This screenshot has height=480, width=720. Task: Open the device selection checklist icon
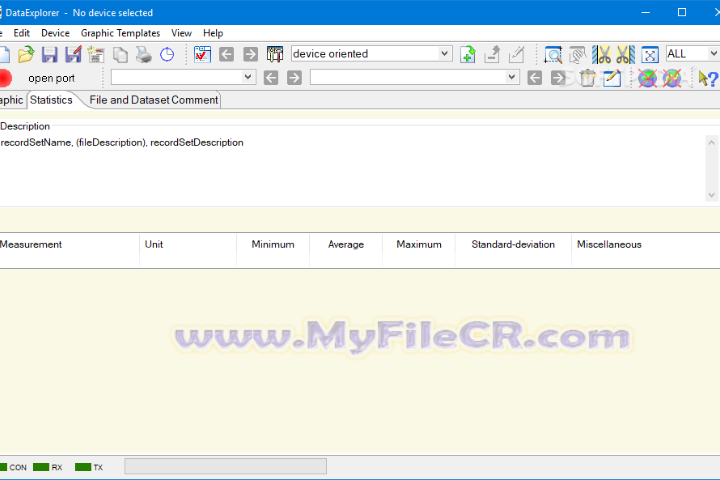point(202,54)
